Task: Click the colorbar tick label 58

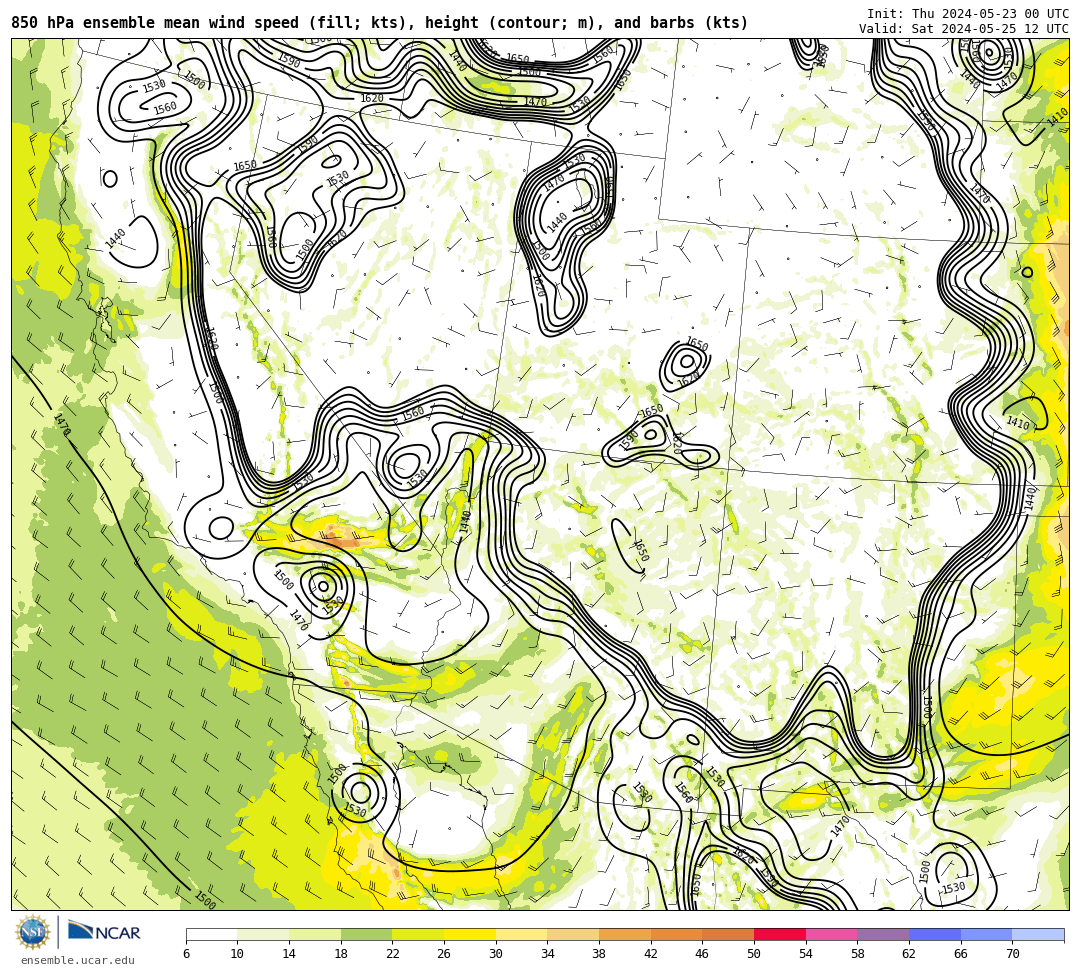Action: [x=857, y=954]
